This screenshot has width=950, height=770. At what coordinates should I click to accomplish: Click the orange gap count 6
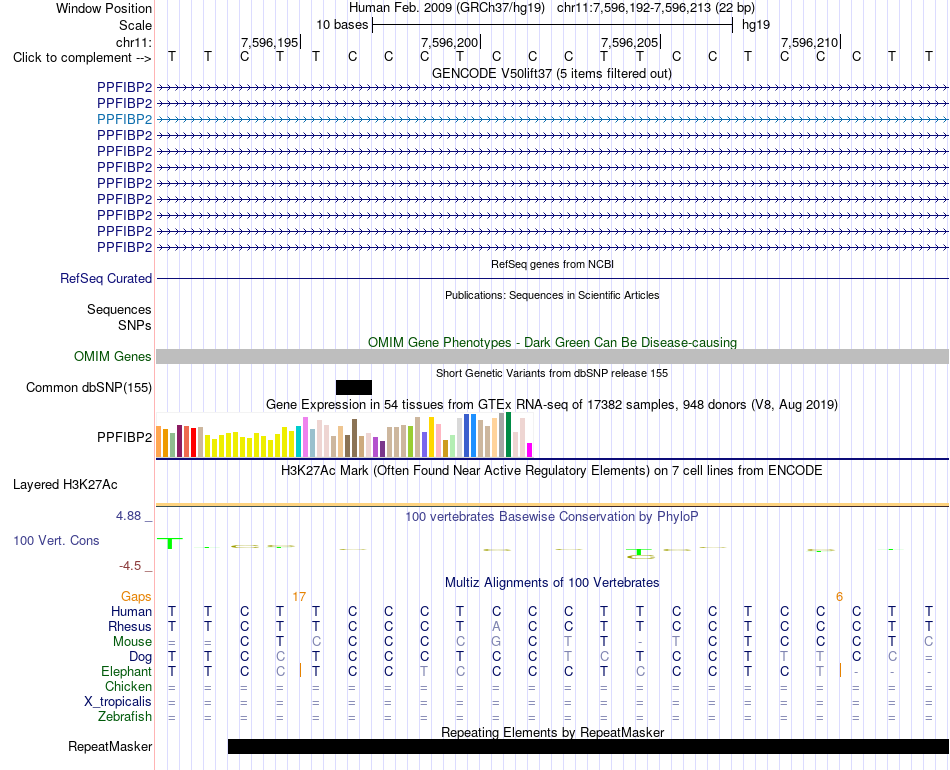coord(839,597)
